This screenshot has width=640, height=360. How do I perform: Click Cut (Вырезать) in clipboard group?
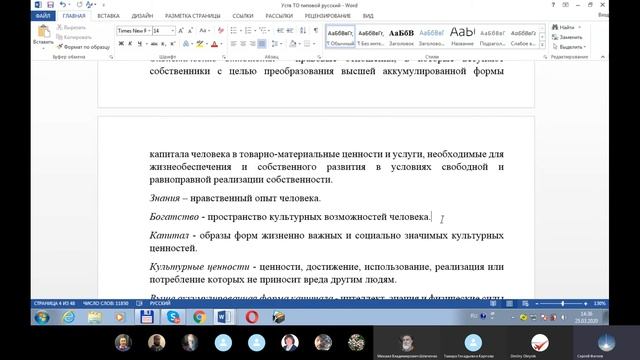tap(71, 27)
